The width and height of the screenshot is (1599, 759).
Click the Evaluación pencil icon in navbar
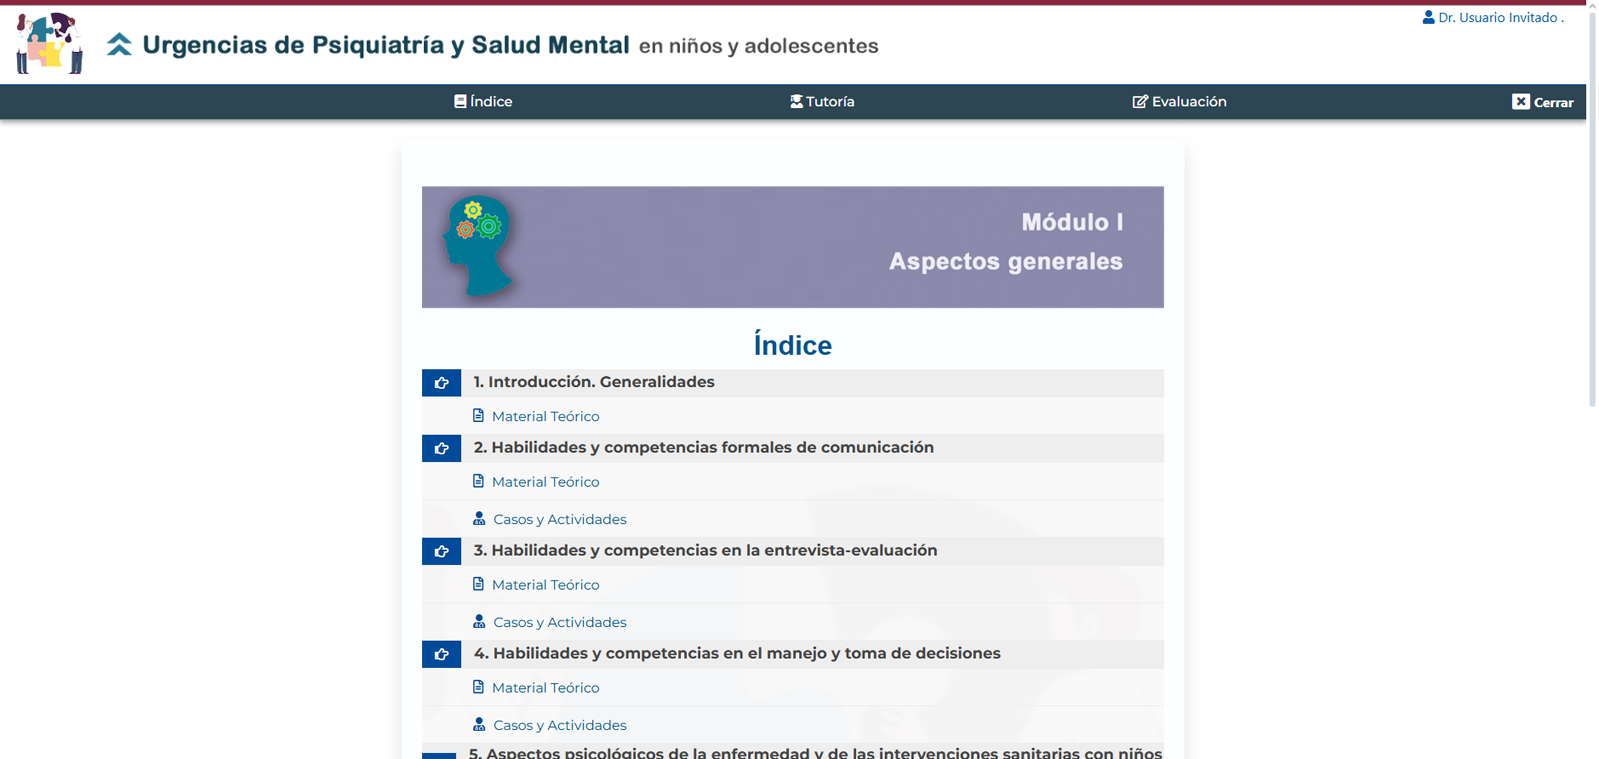(1139, 101)
